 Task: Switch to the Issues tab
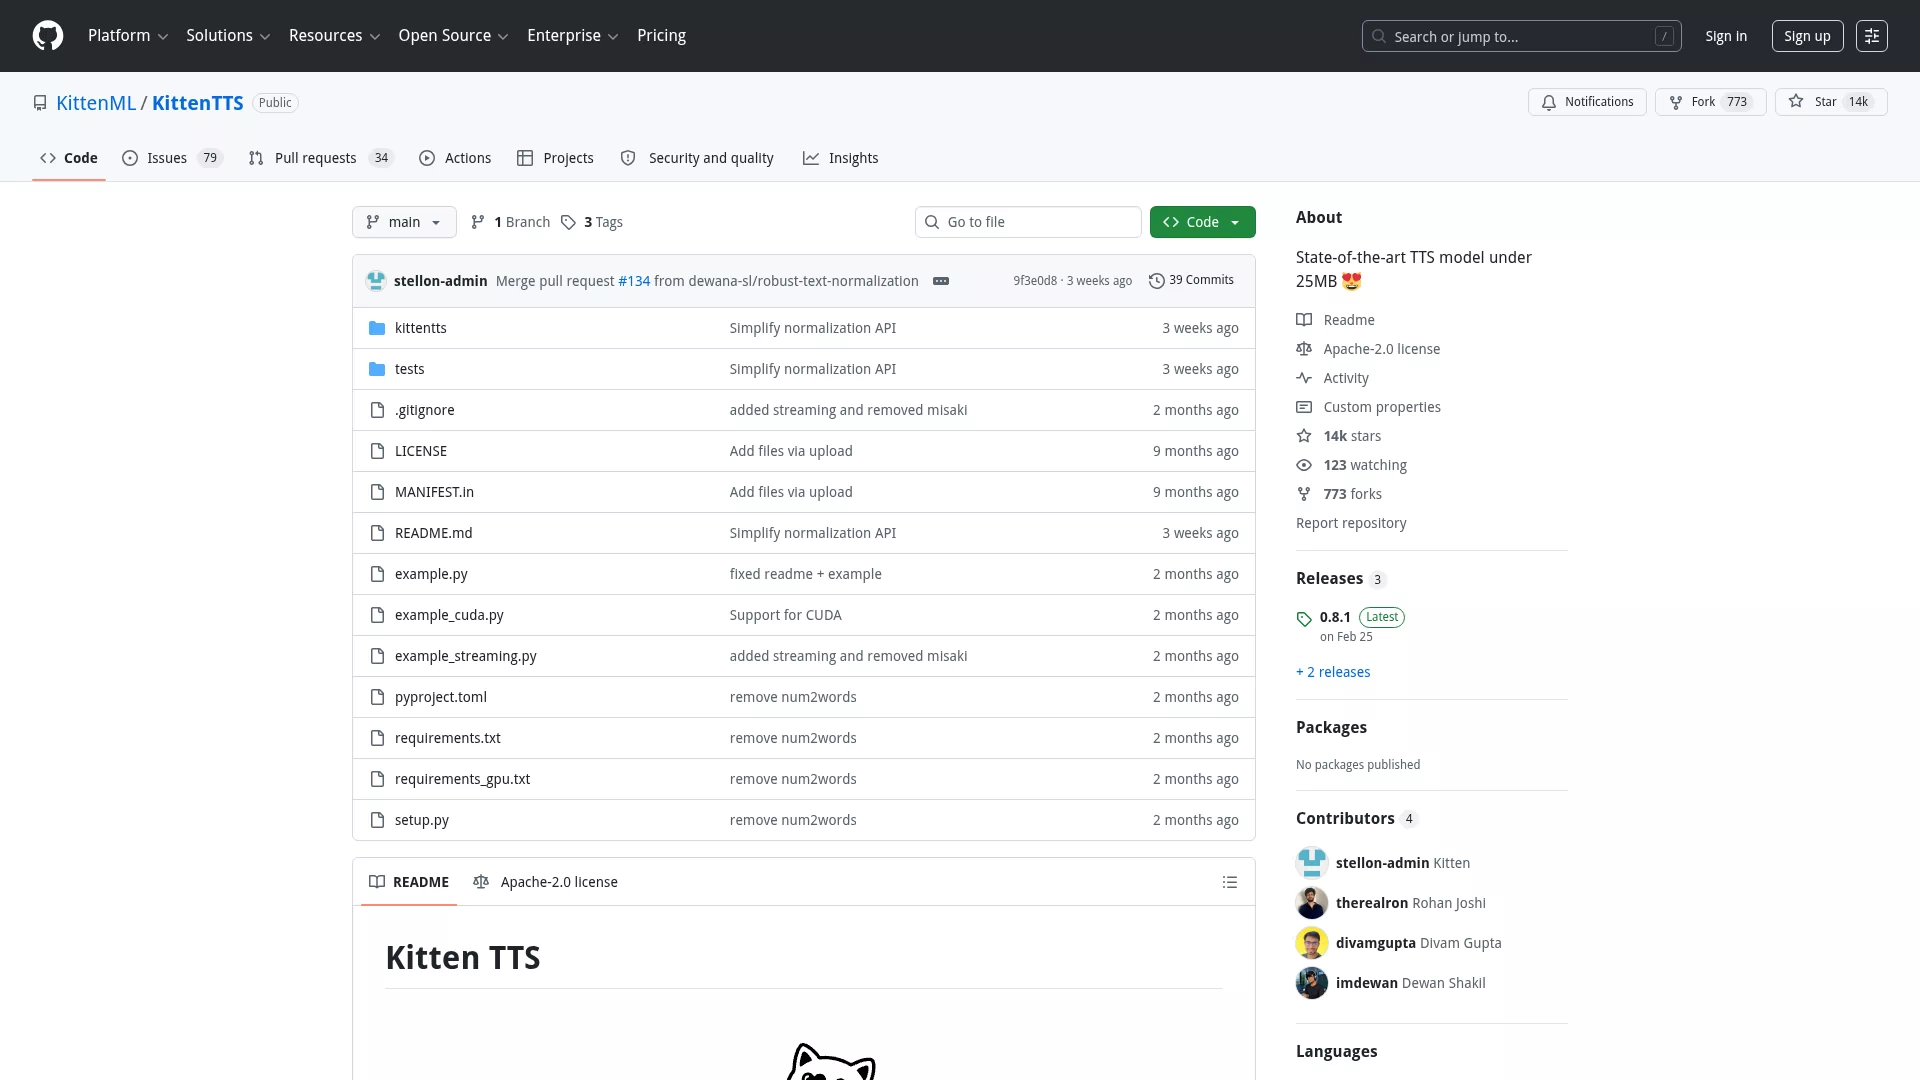coord(172,158)
